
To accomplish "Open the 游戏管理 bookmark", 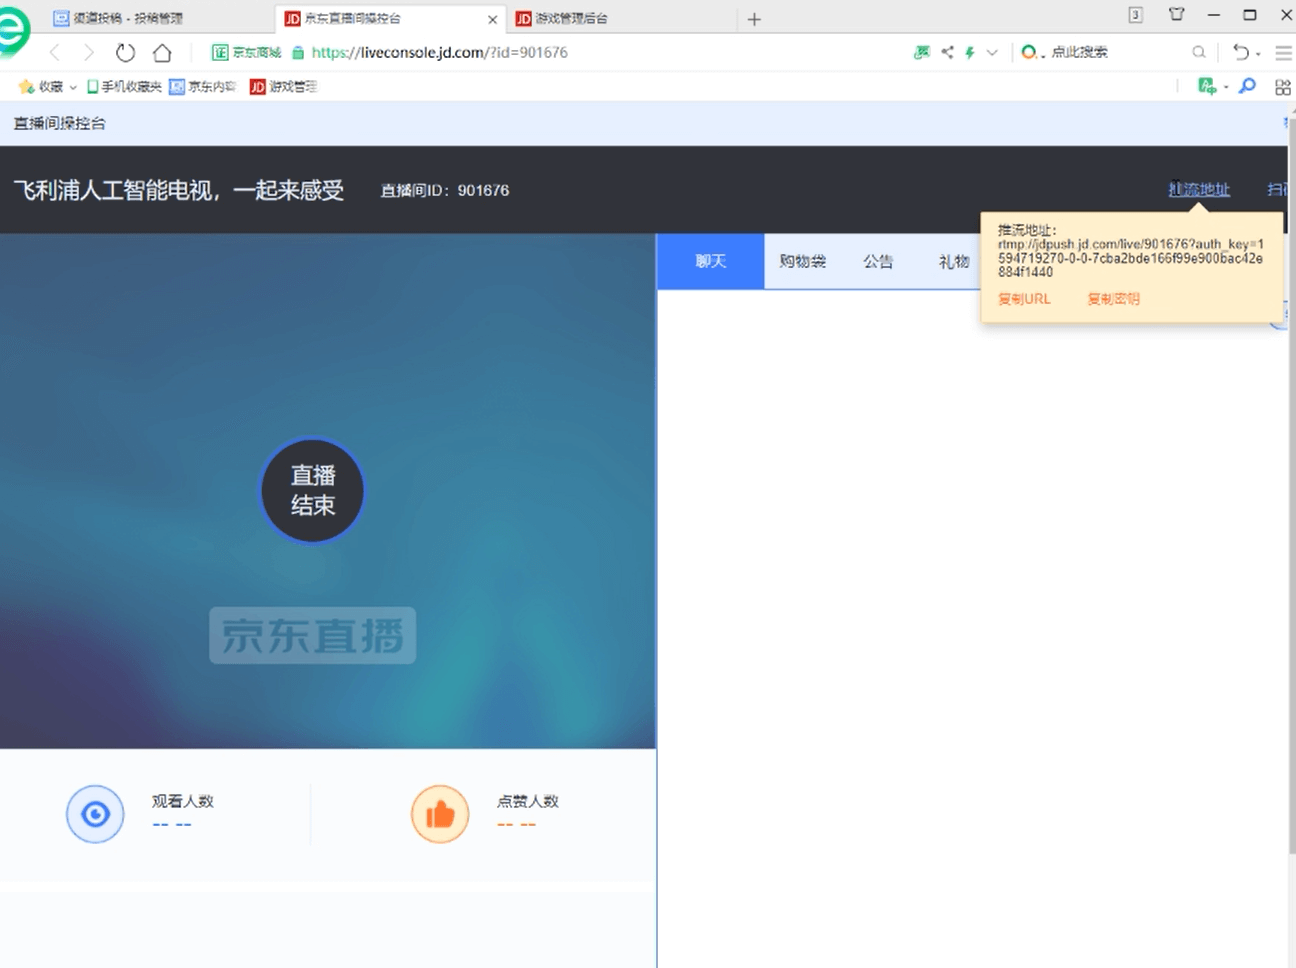I will coord(284,87).
